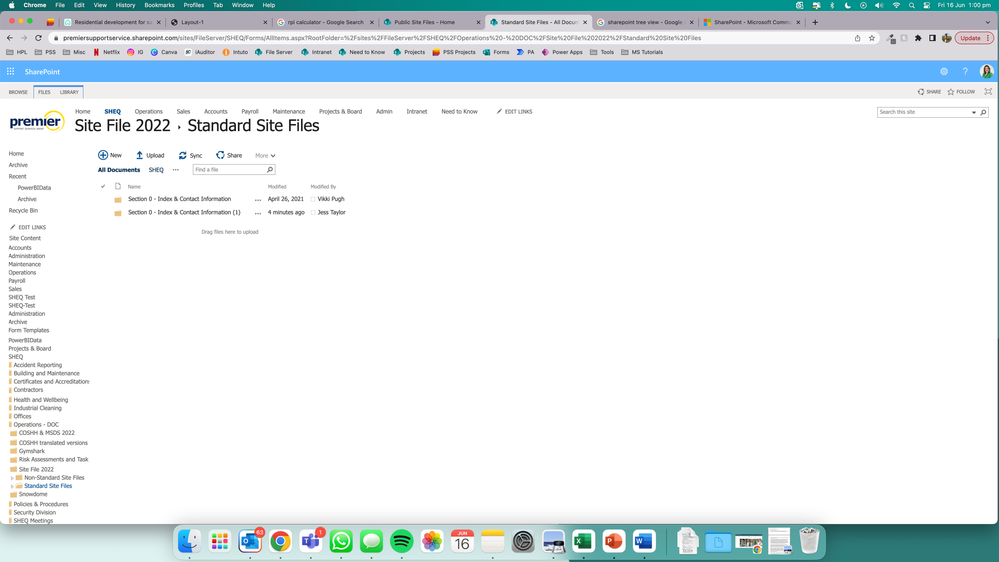
Task: Click the Share icon in top ribbon
Action: (921, 92)
